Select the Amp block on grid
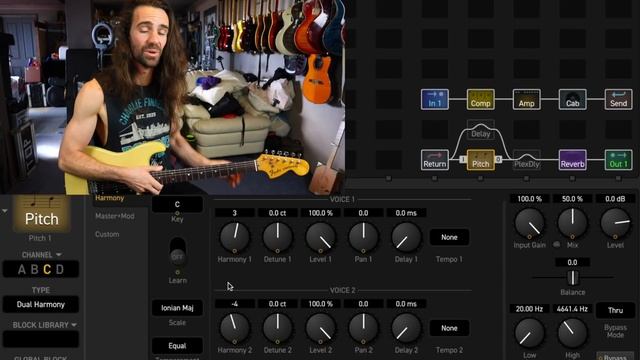The image size is (640, 360). pyautogui.click(x=527, y=99)
